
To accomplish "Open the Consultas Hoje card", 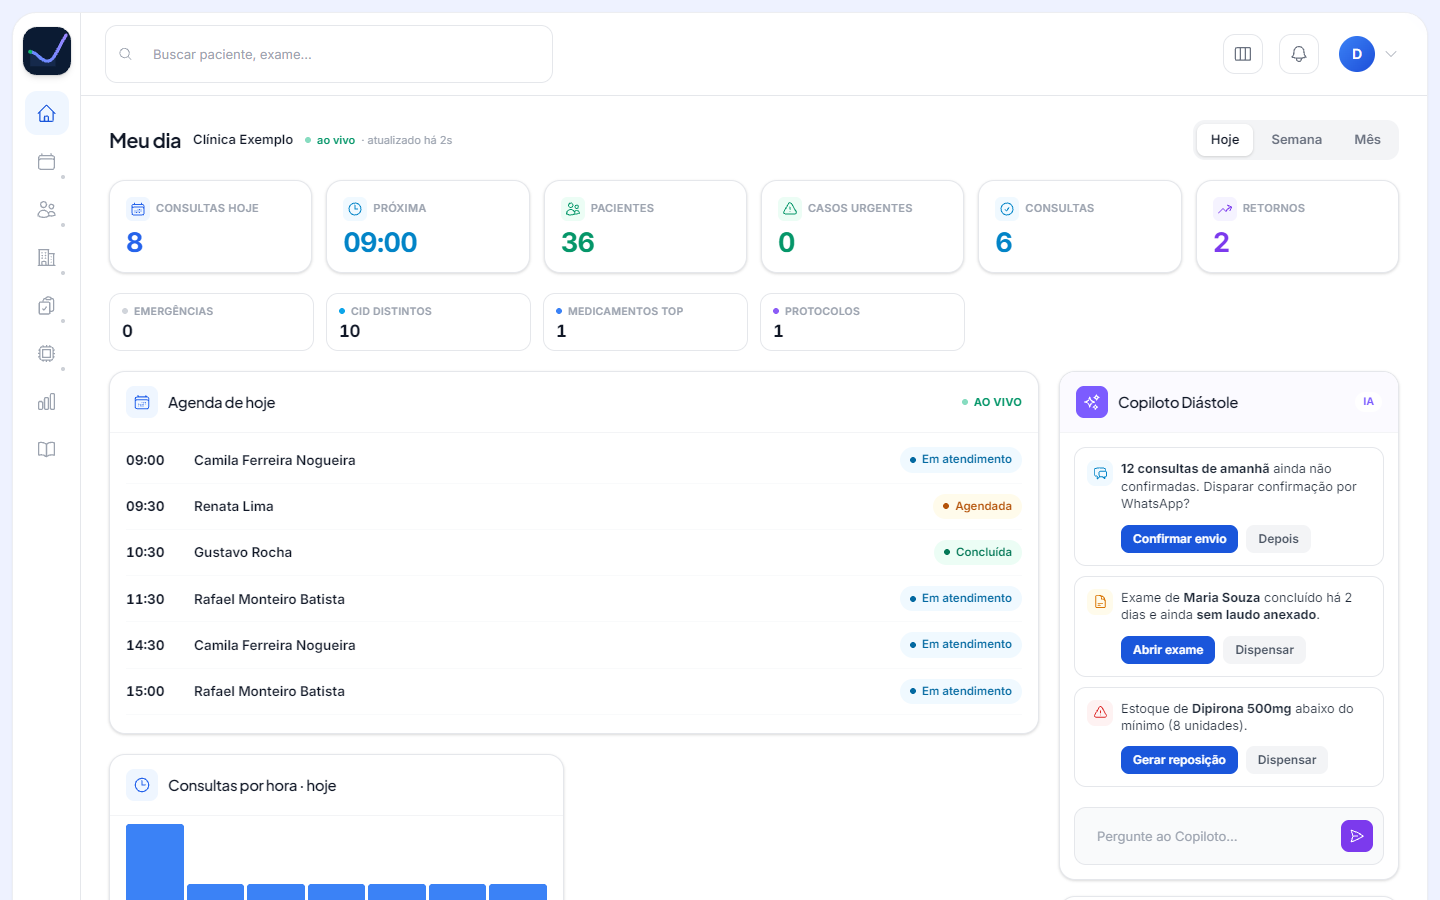I will click(211, 227).
